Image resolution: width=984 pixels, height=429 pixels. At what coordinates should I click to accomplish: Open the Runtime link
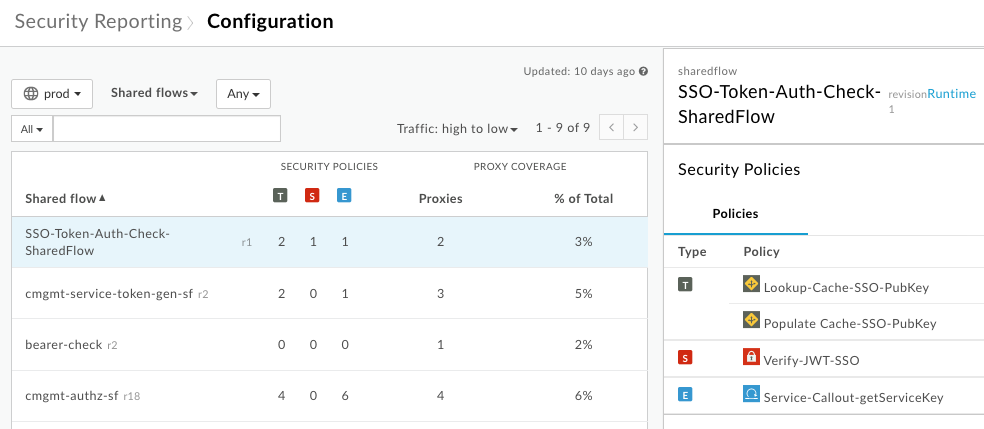[x=951, y=94]
